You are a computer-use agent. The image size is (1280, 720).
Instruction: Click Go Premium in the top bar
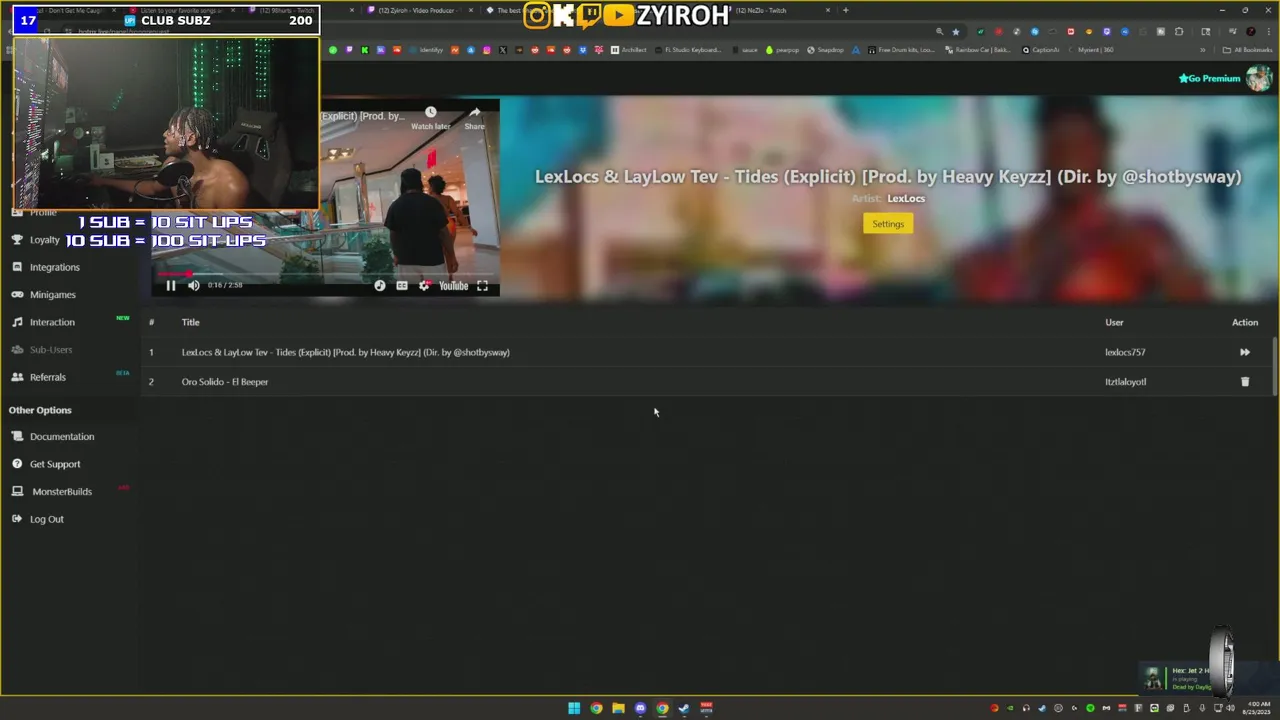1209,79
